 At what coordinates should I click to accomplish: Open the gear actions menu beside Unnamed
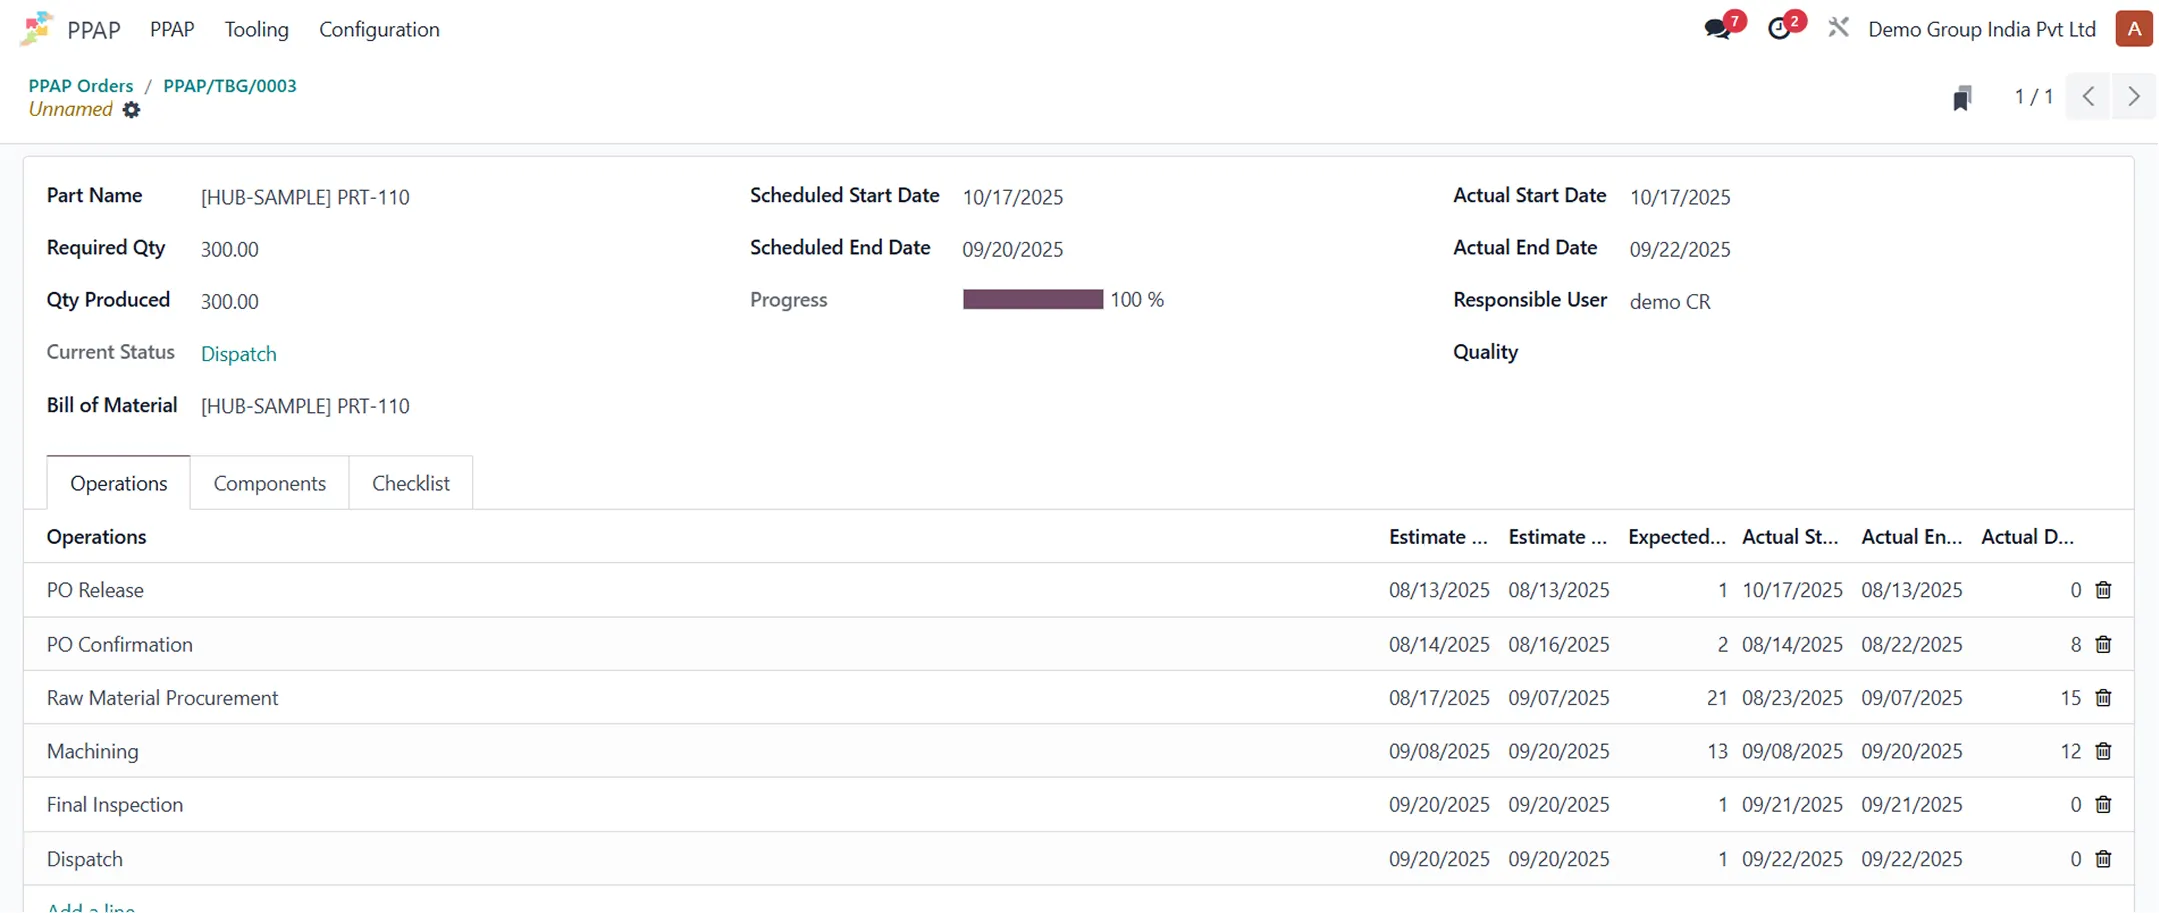click(131, 110)
